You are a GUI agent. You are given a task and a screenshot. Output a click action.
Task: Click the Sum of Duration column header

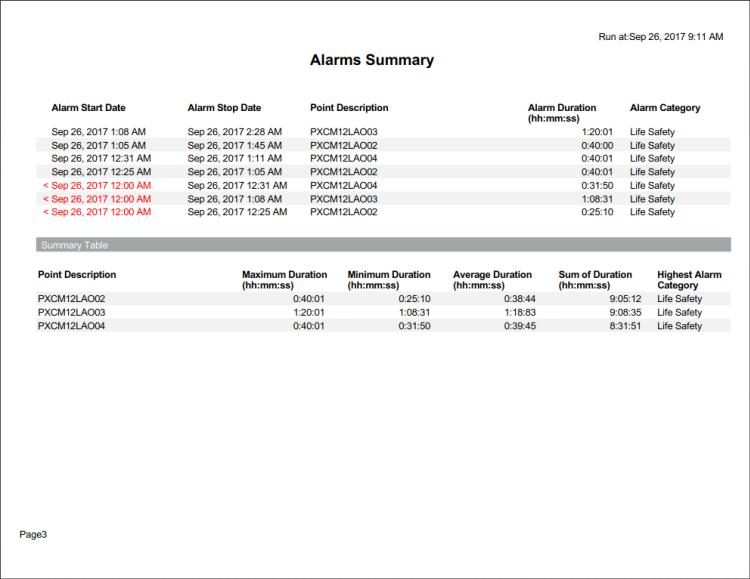point(595,280)
